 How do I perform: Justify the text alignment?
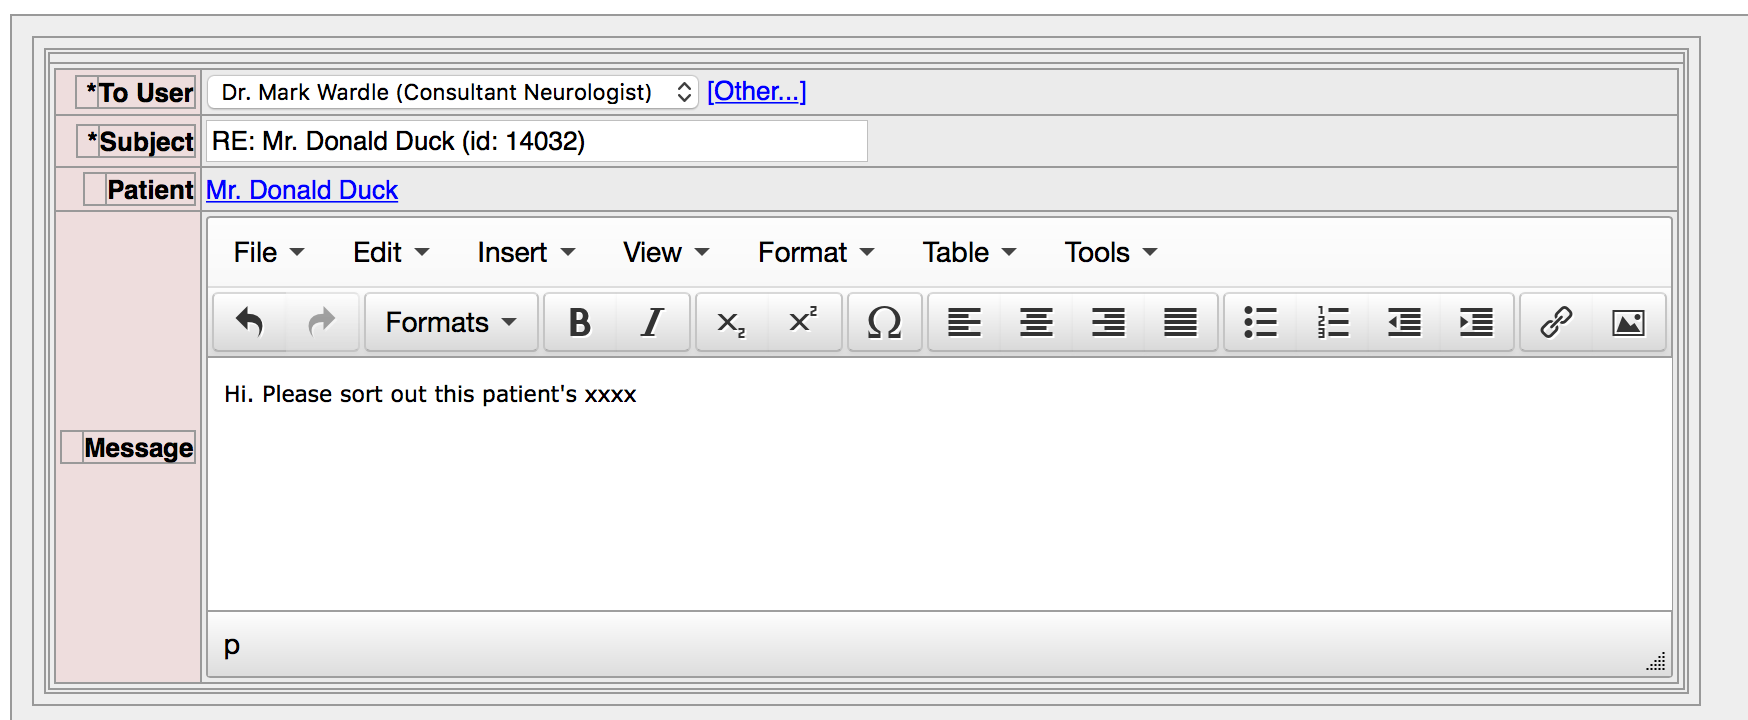[1180, 322]
